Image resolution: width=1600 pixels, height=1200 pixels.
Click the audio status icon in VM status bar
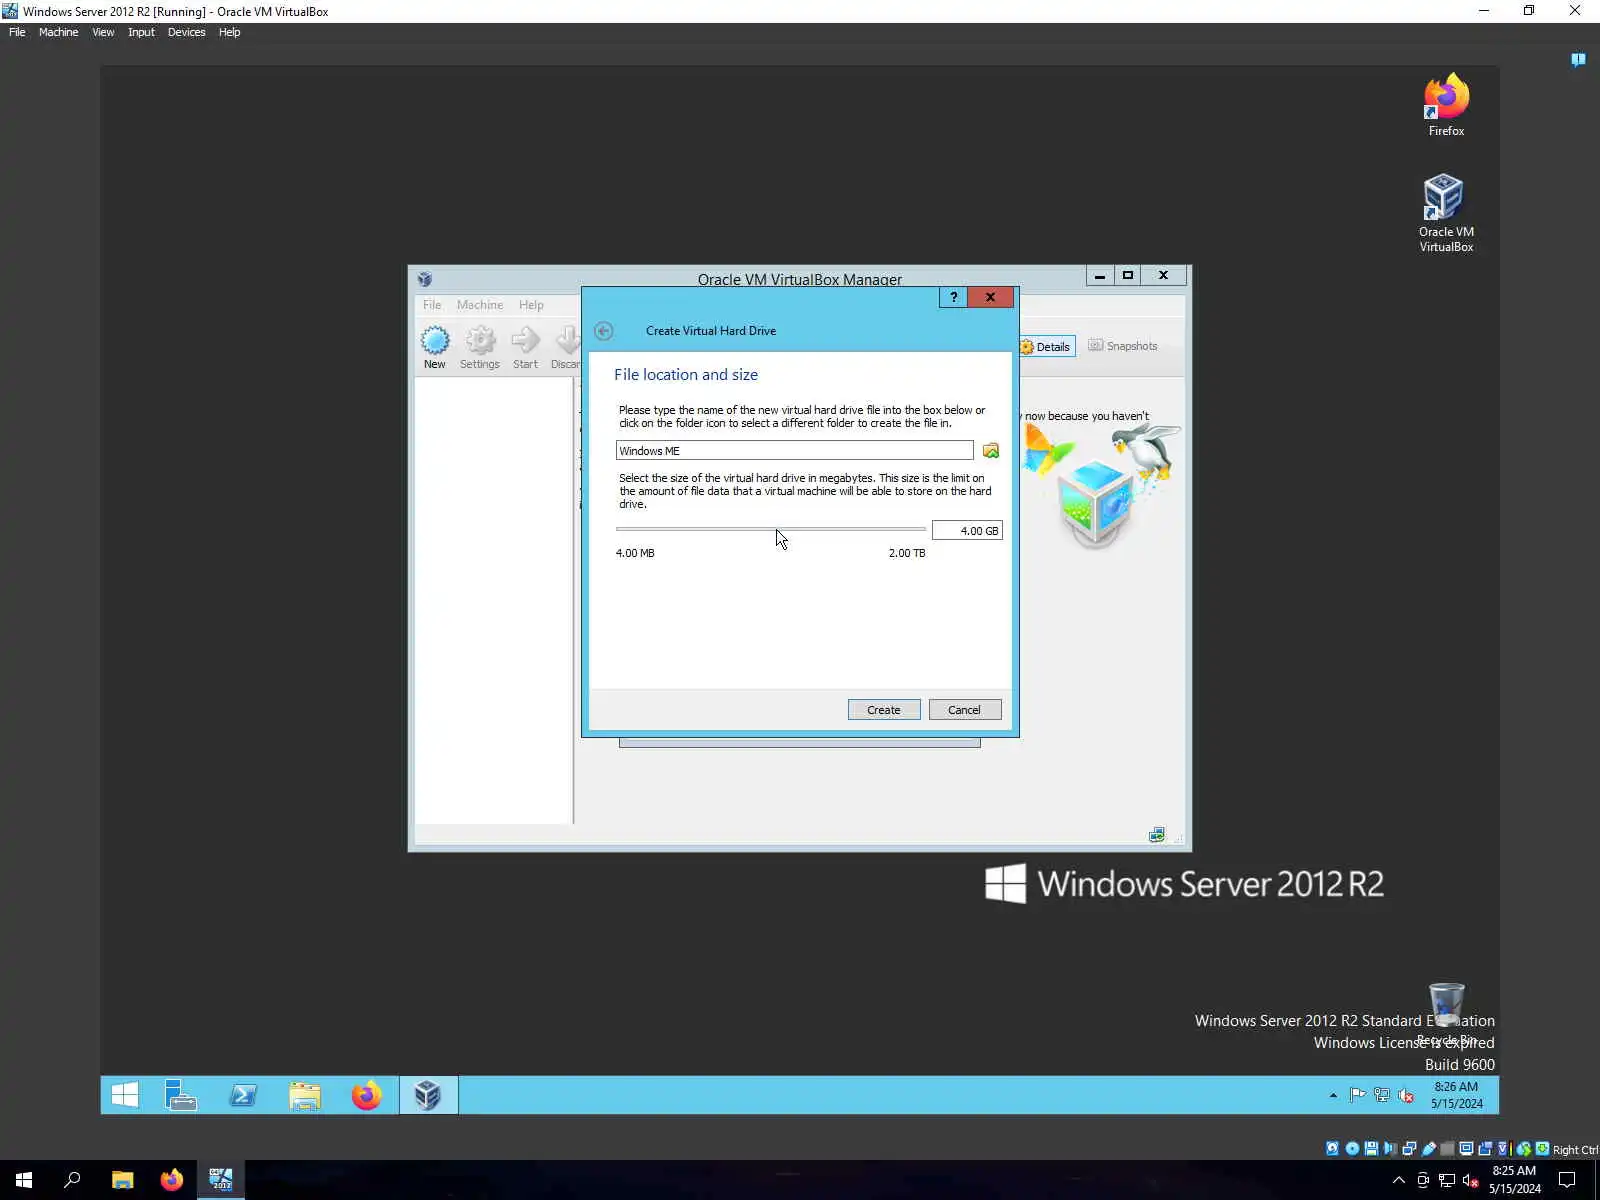[x=1390, y=1149]
